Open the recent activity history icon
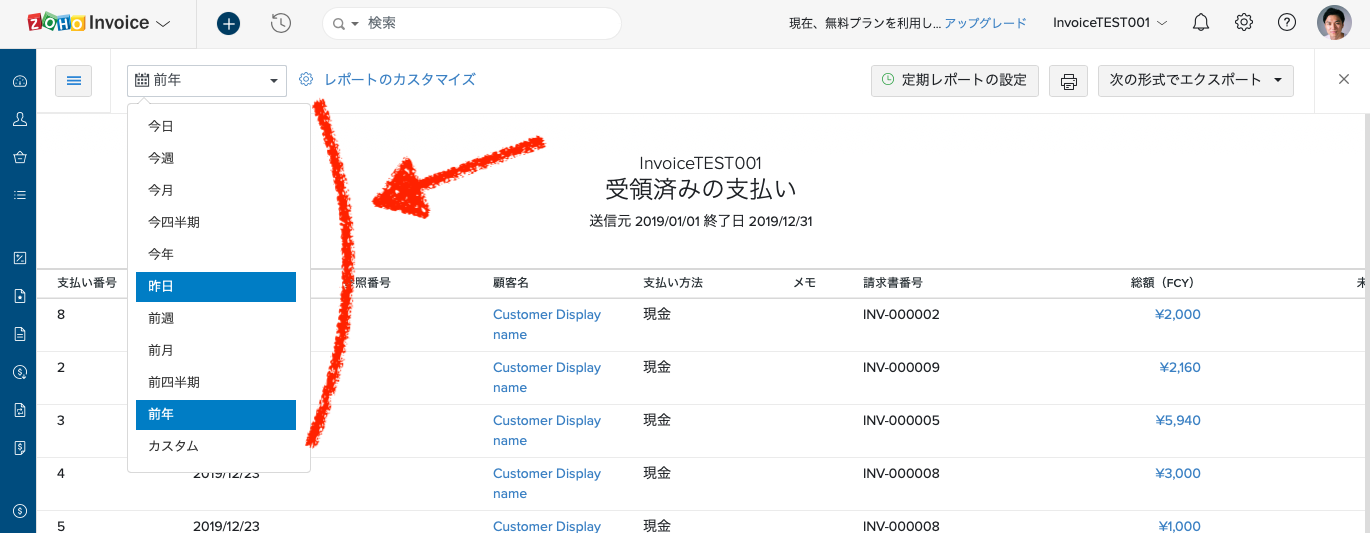 coord(281,23)
